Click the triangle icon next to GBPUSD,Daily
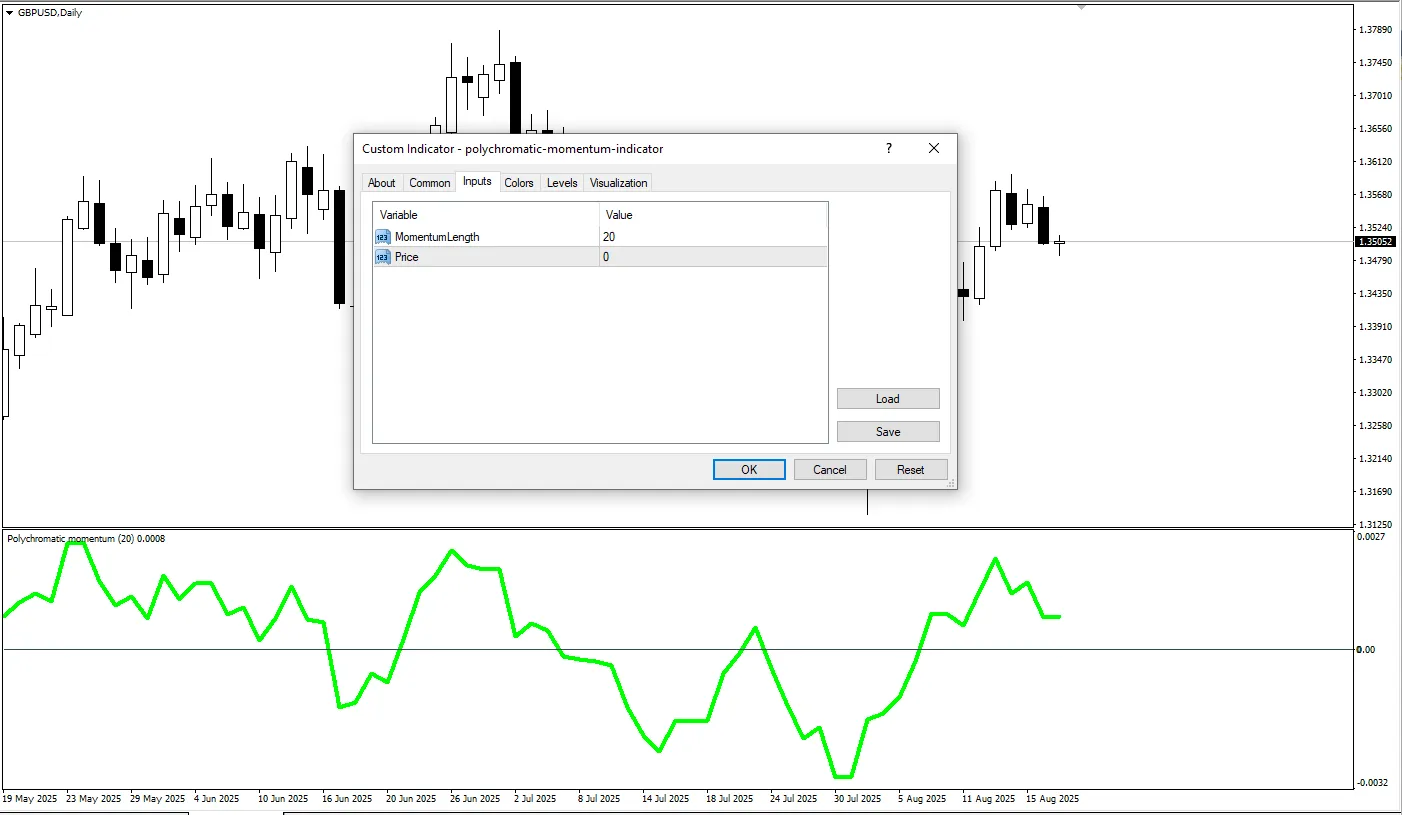 [10, 12]
